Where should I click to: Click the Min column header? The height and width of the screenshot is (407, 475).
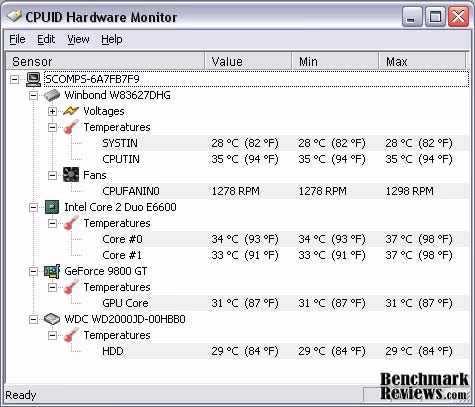pyautogui.click(x=335, y=61)
